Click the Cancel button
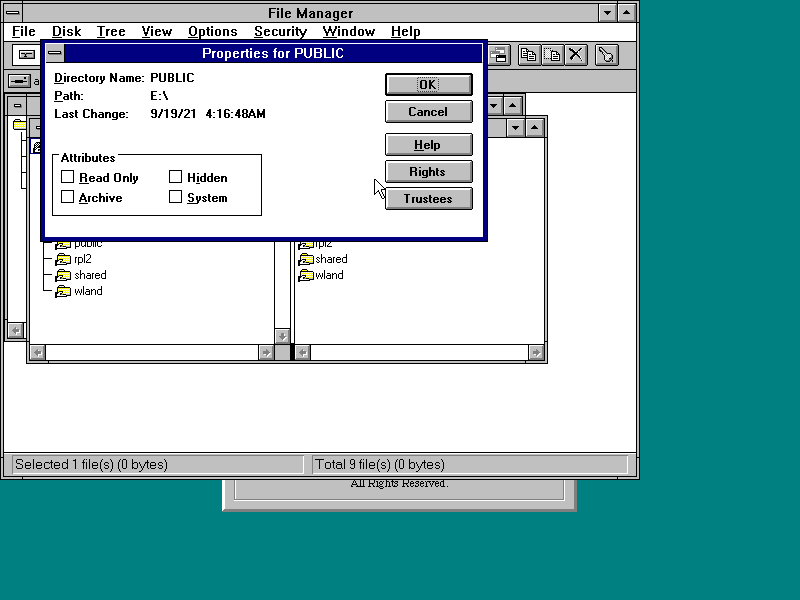 [429, 112]
